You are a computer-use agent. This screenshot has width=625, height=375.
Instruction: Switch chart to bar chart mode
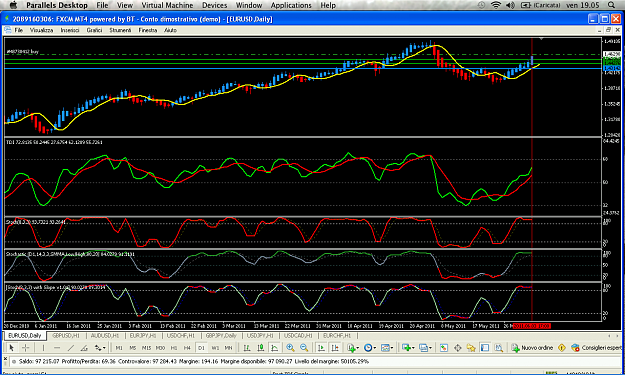(x=247, y=348)
